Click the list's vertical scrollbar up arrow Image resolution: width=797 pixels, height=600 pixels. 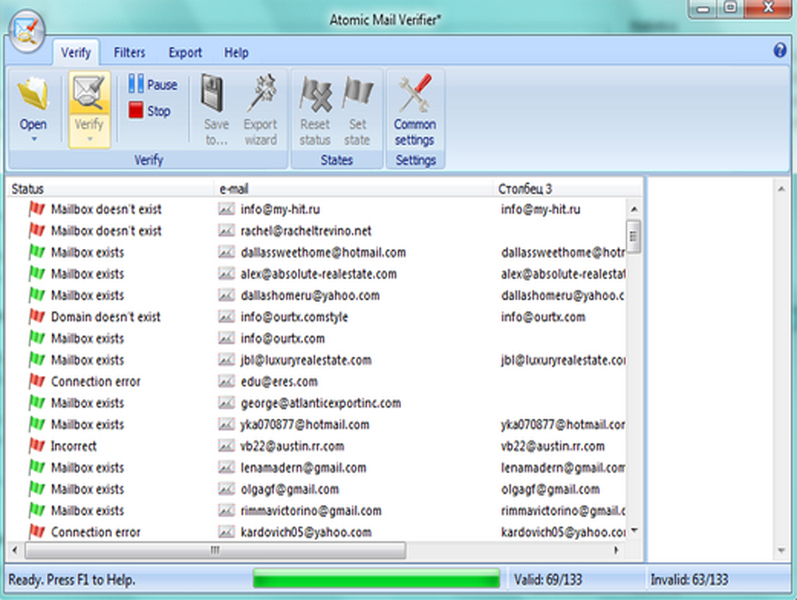(634, 209)
